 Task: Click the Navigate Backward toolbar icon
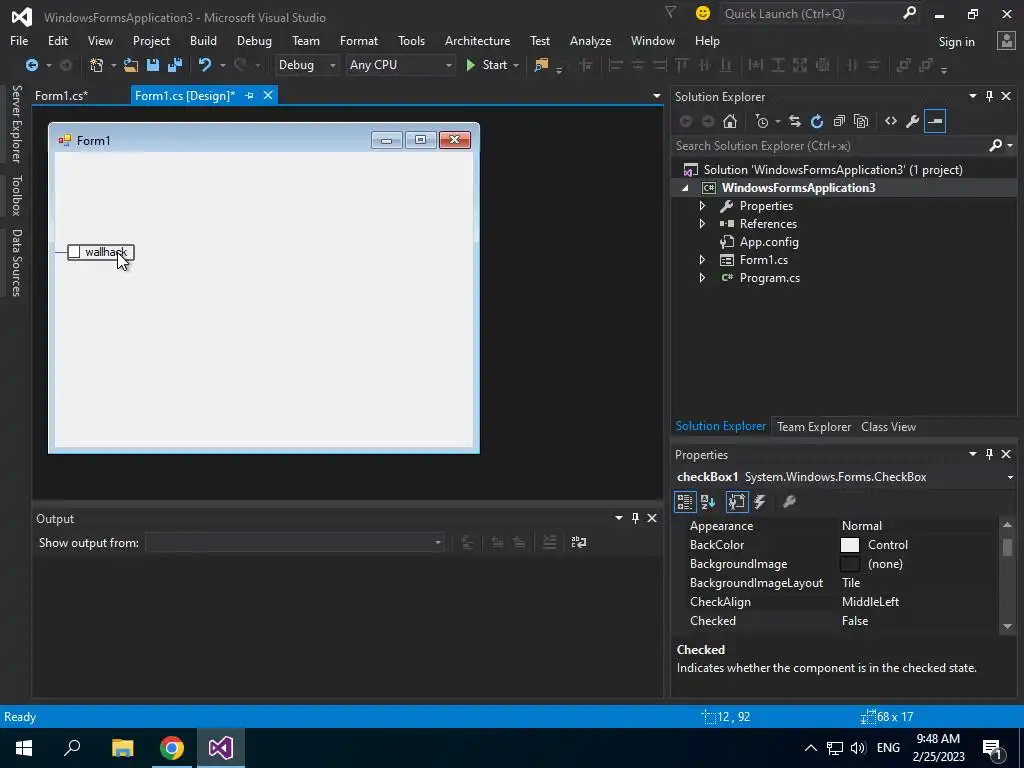31,65
